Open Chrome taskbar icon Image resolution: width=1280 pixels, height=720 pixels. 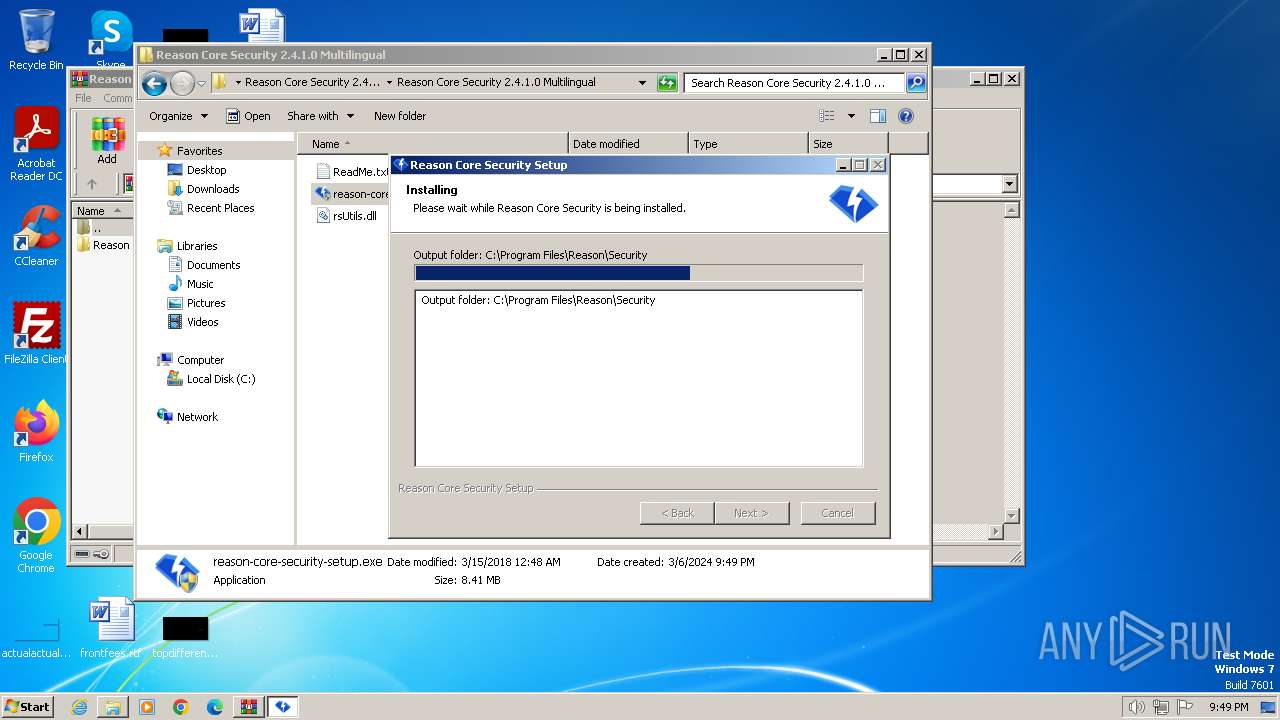point(181,707)
